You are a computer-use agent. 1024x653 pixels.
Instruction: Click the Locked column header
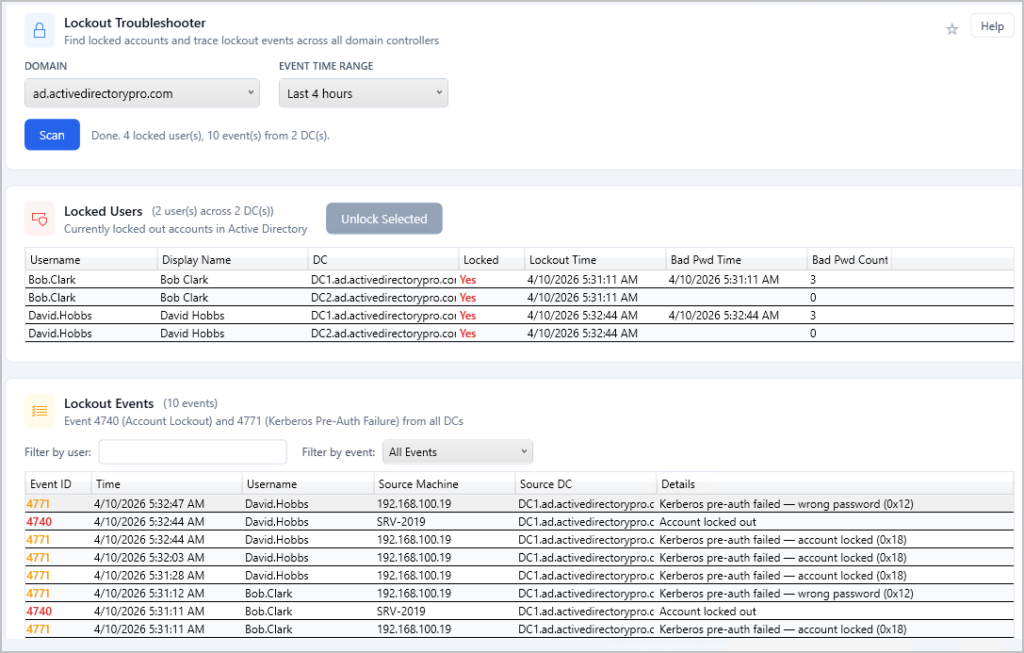tap(491, 260)
